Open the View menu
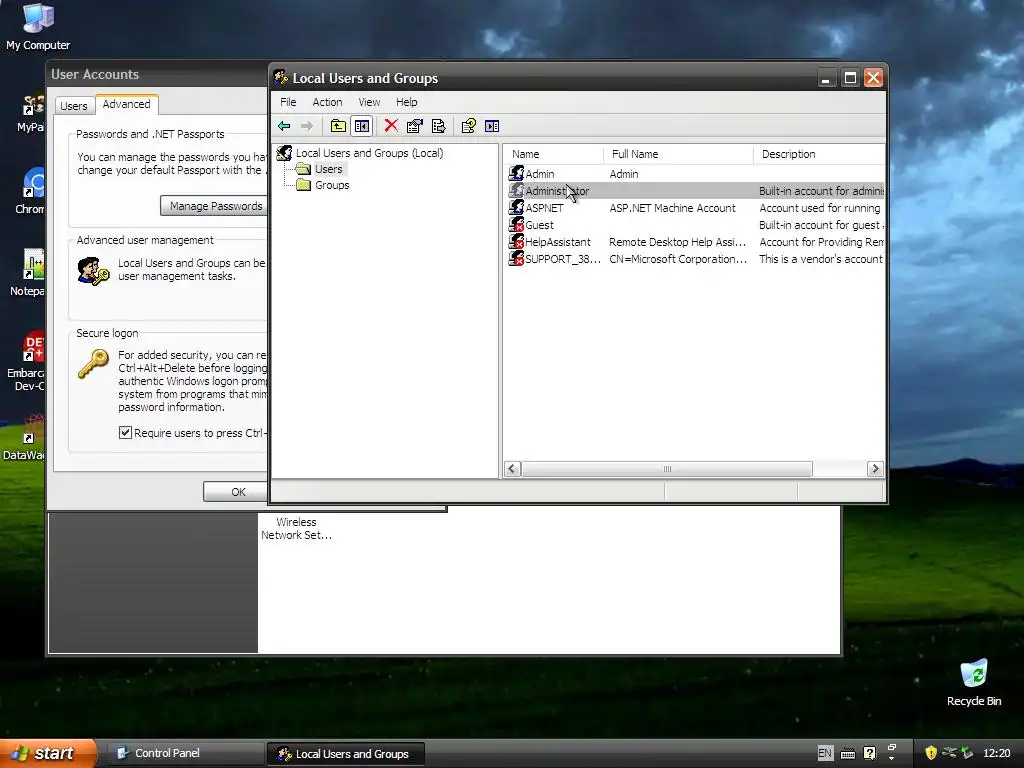This screenshot has width=1024, height=768. 369,102
